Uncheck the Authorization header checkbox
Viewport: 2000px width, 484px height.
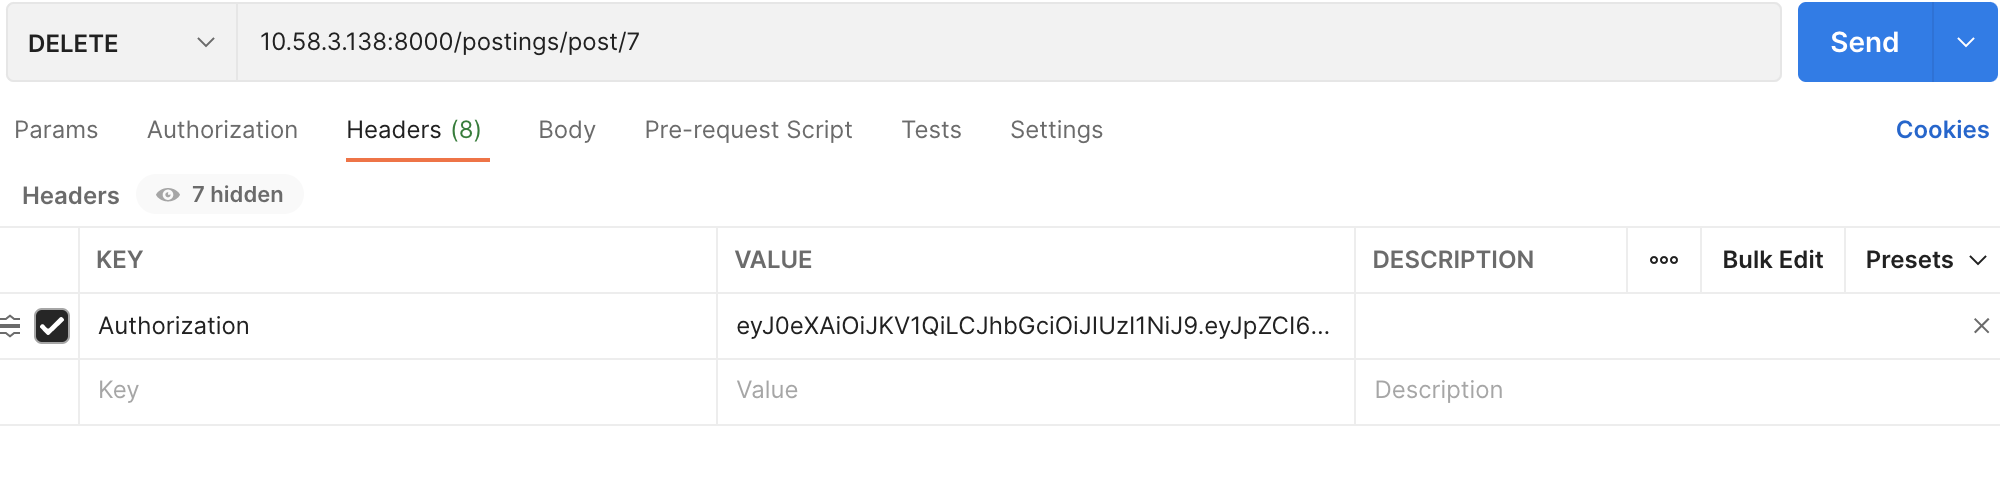click(x=52, y=326)
